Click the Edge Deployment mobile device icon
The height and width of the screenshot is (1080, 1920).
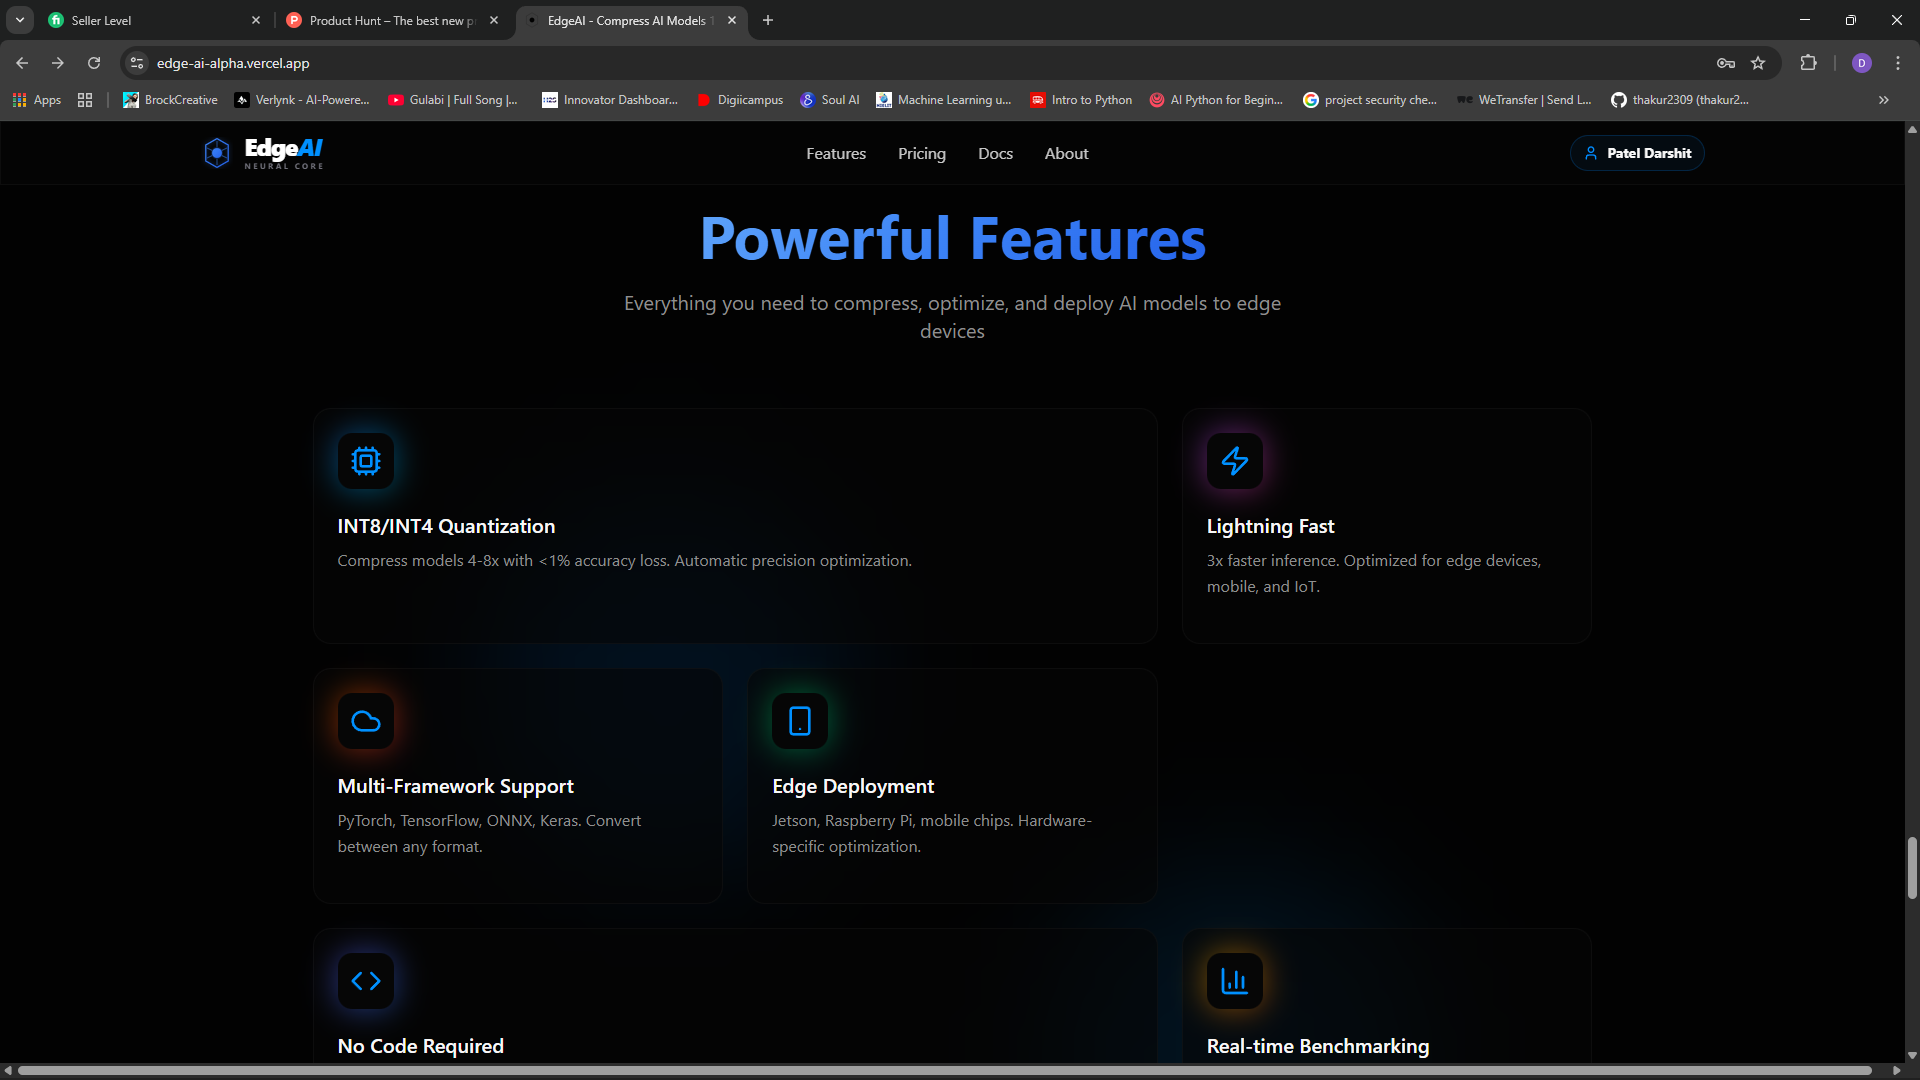click(x=798, y=721)
